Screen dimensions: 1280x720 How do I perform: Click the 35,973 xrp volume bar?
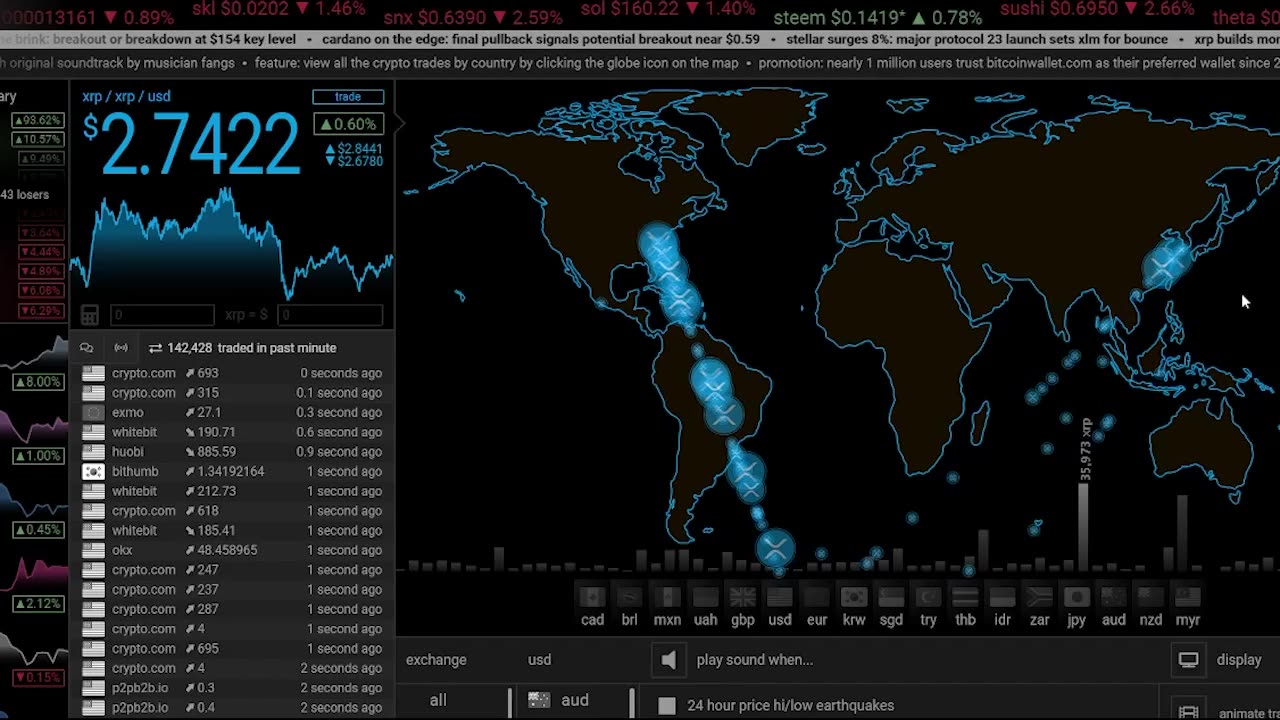click(x=1083, y=527)
